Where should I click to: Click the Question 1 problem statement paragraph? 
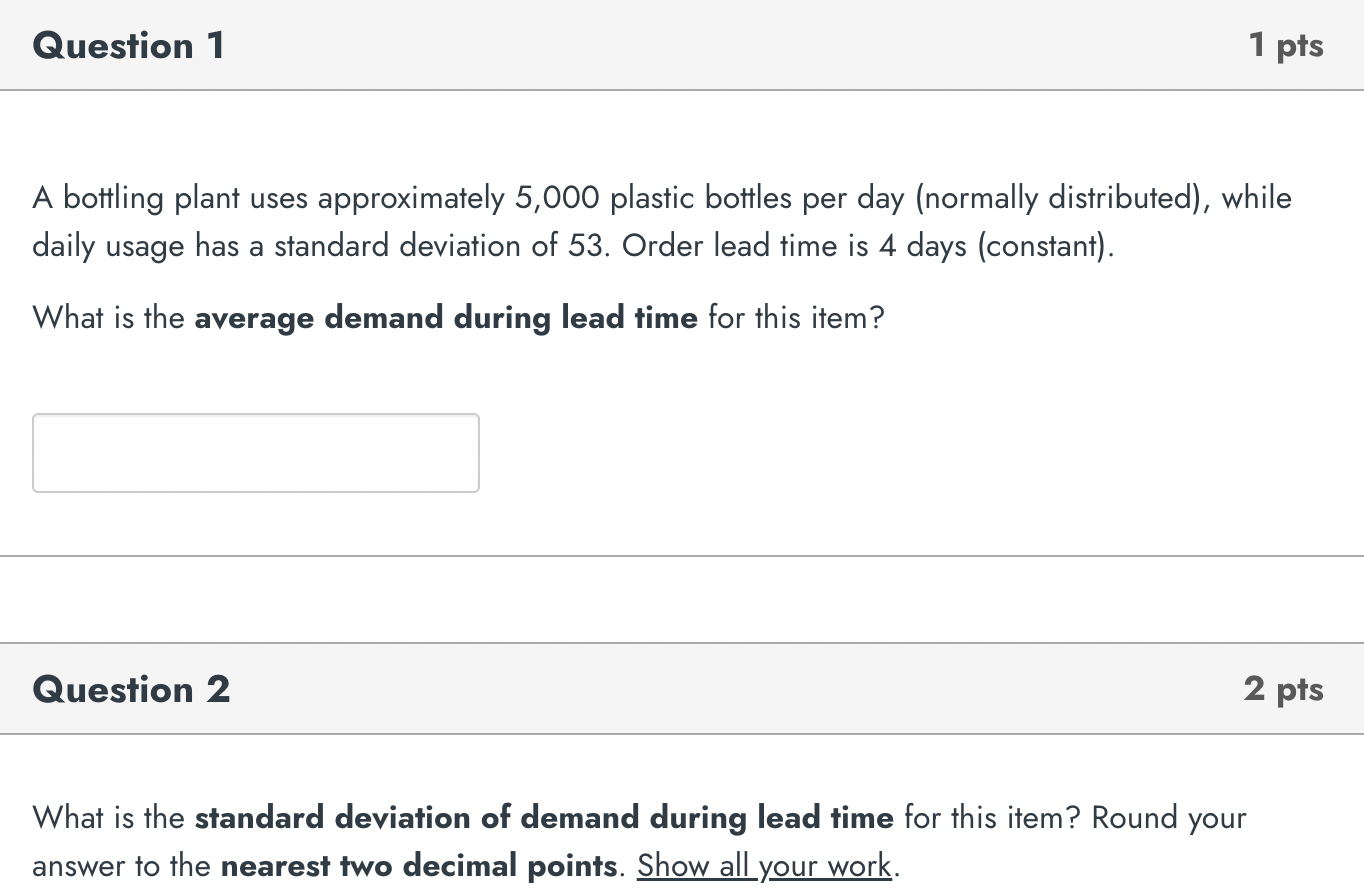pos(660,221)
